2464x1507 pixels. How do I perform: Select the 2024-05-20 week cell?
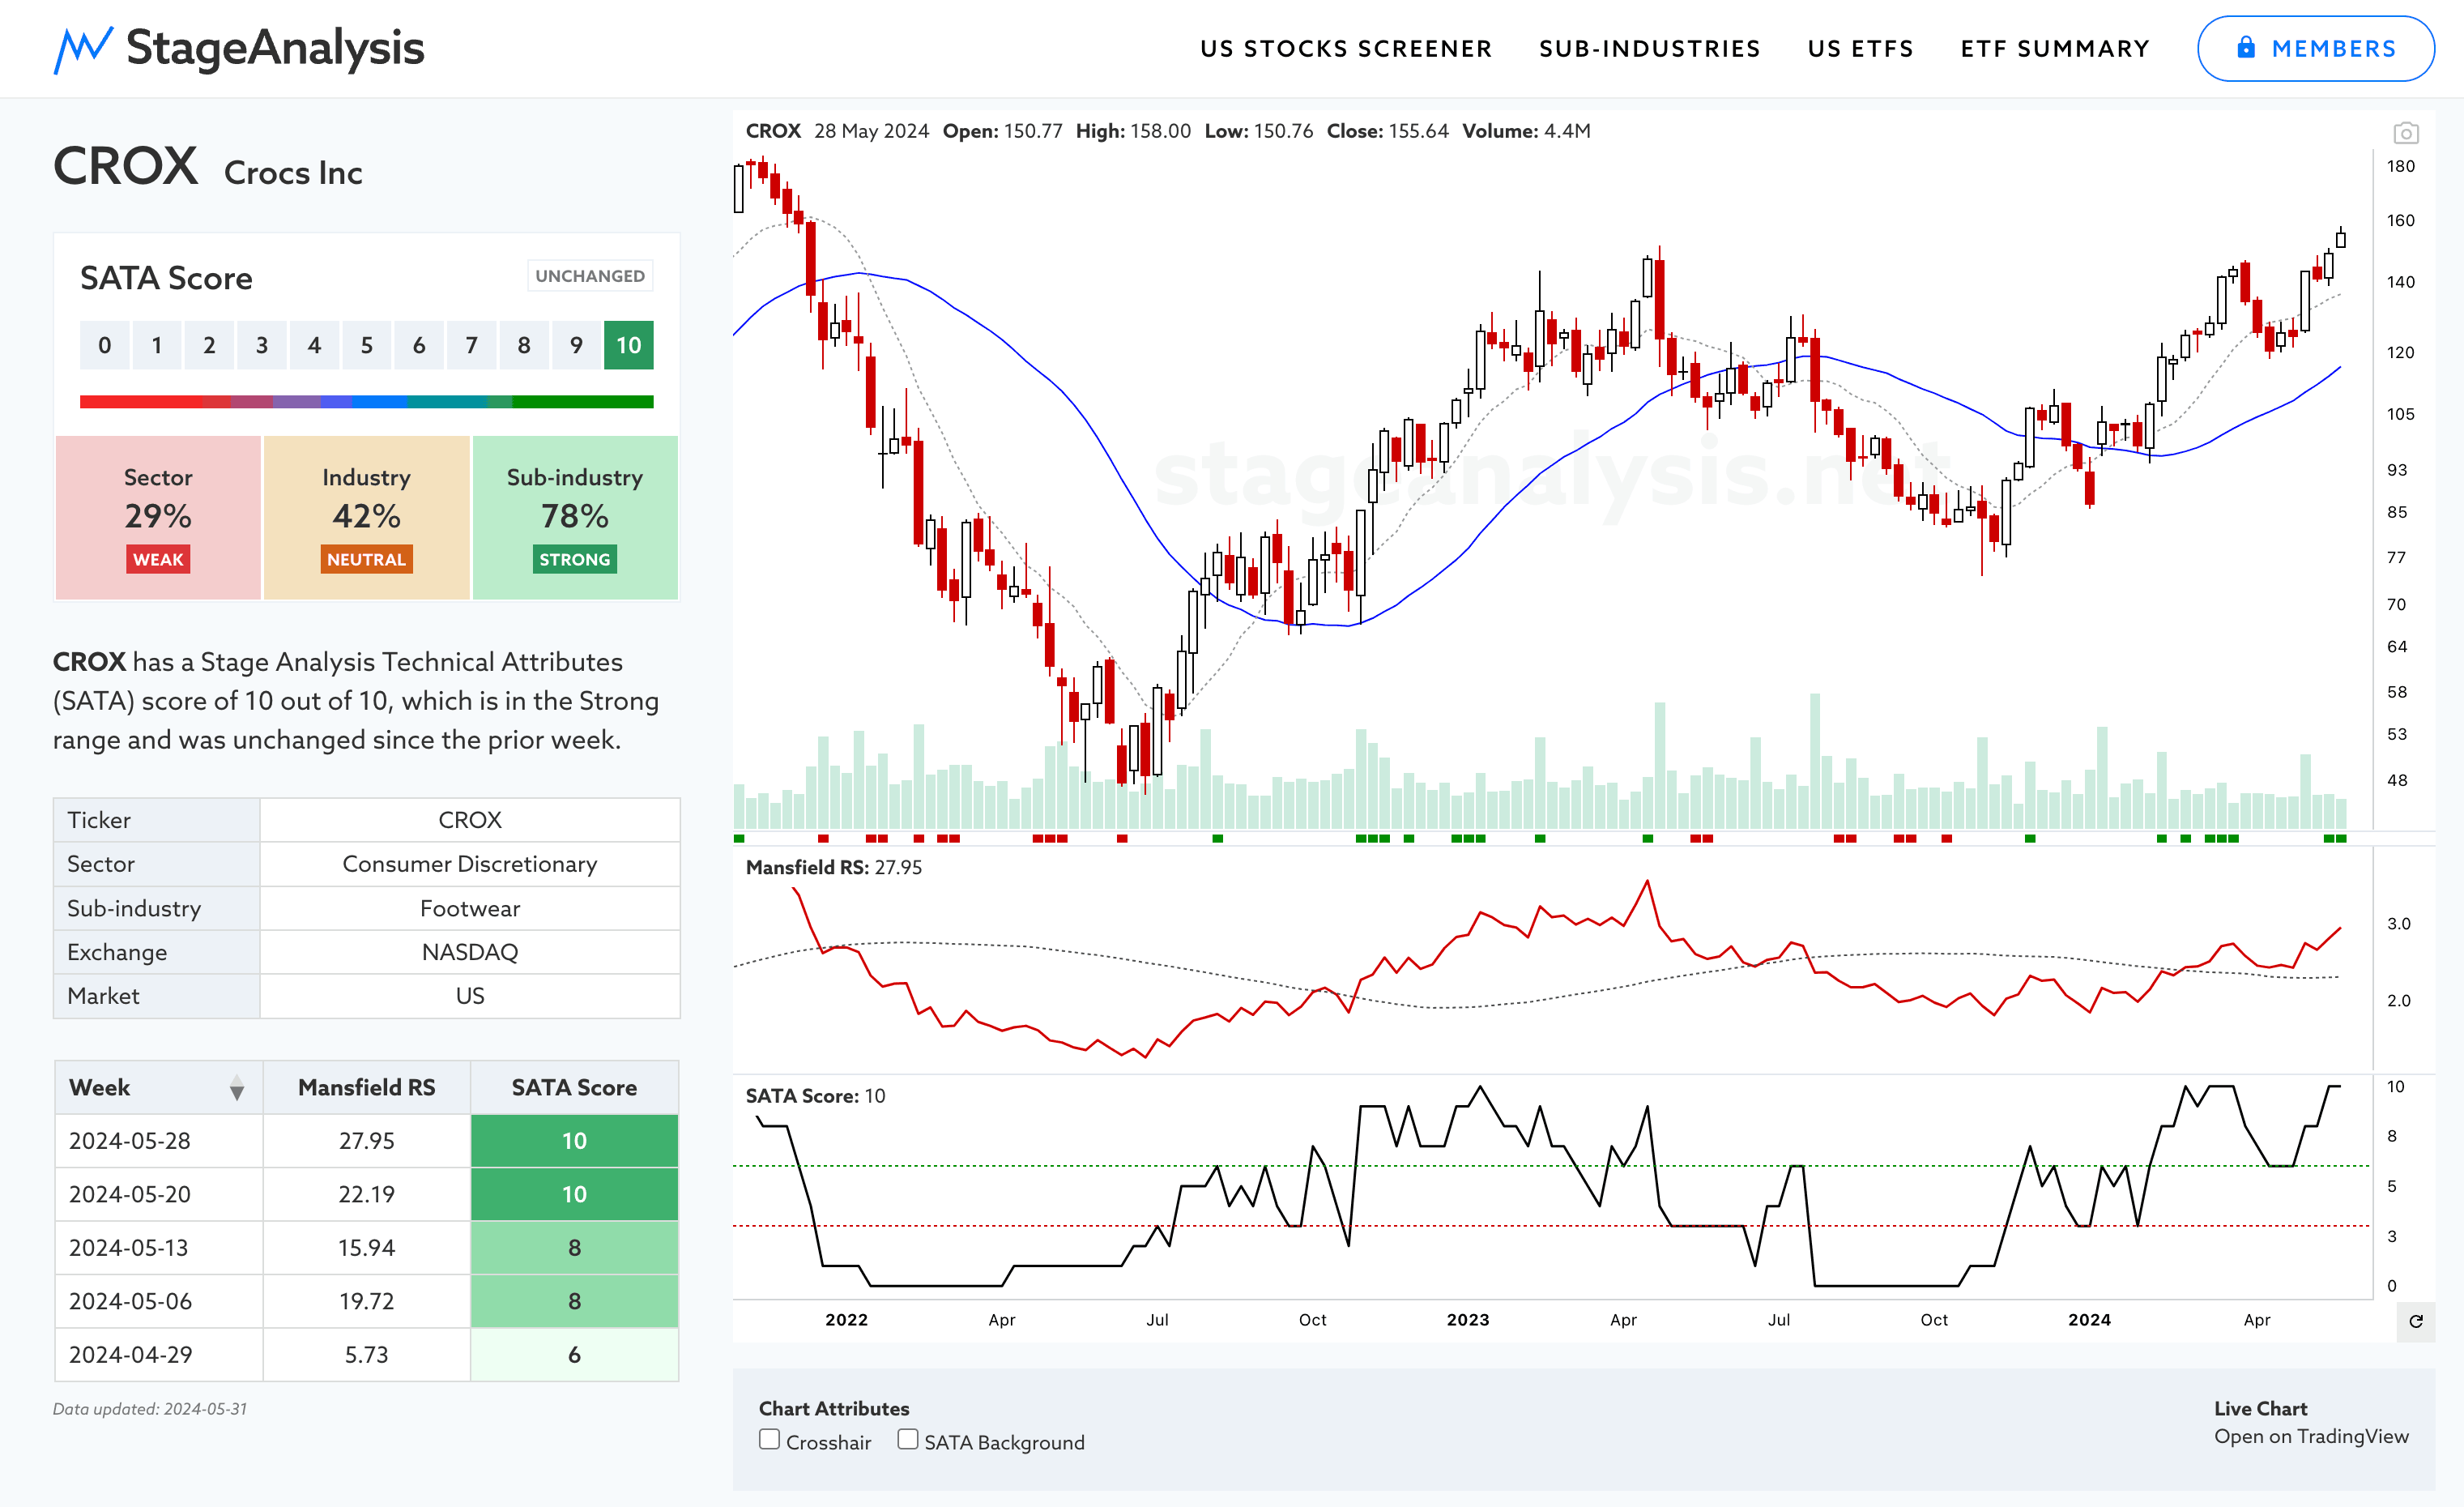[x=158, y=1194]
